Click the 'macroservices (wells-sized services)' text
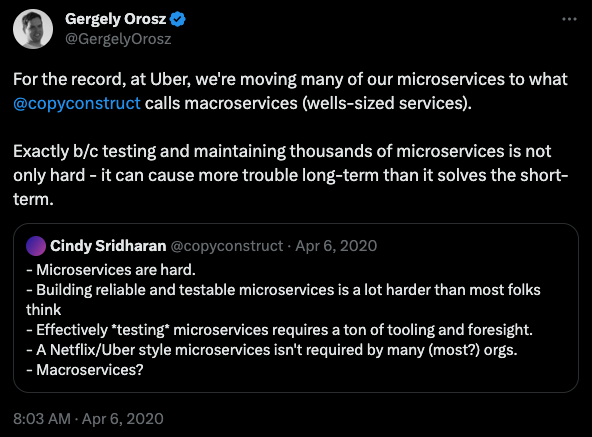Screen dimensions: 592x437 pyautogui.click(x=328, y=103)
